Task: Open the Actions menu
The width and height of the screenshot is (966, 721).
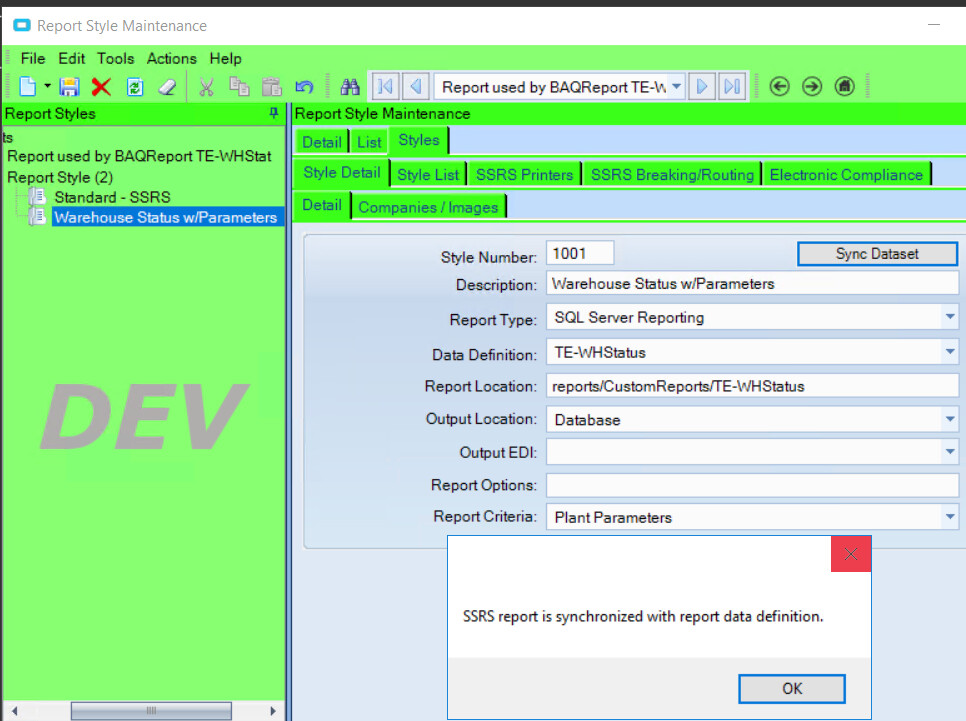Action: click(171, 59)
